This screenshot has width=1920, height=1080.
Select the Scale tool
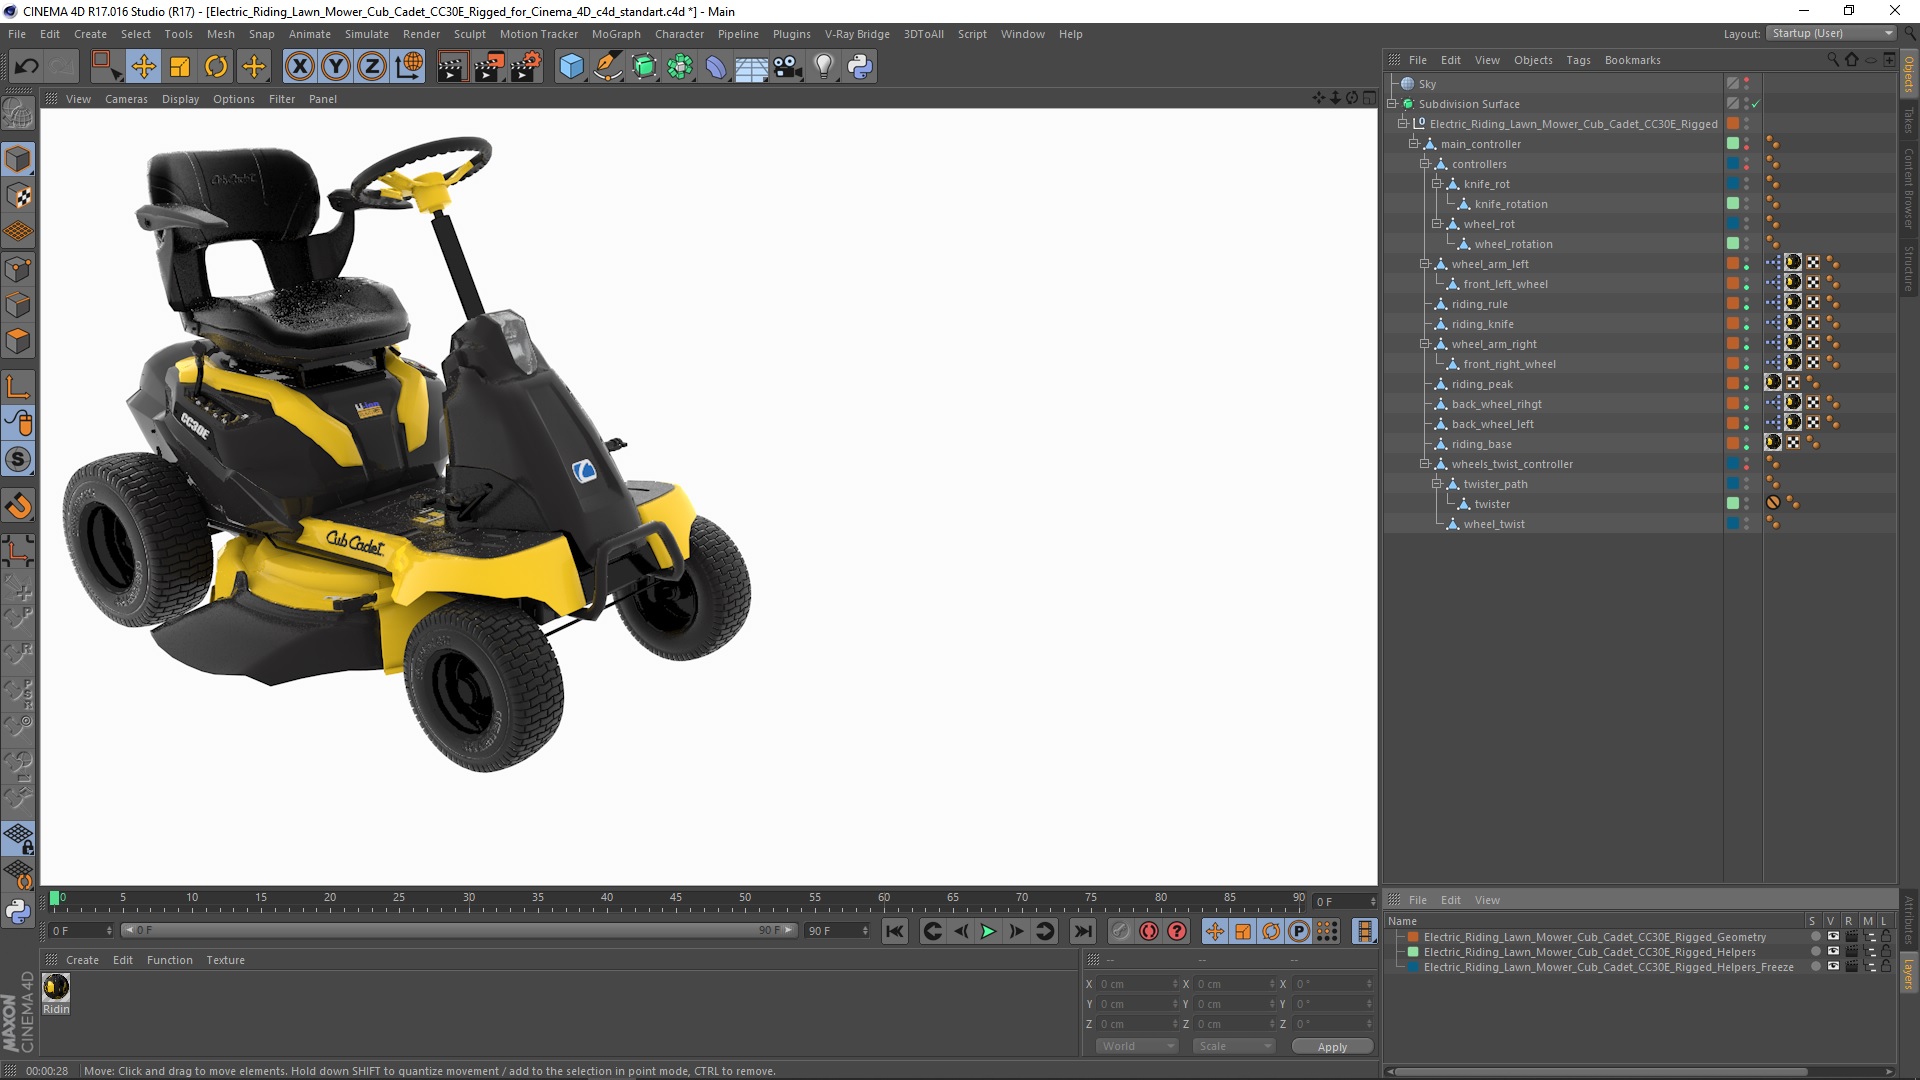tap(180, 67)
